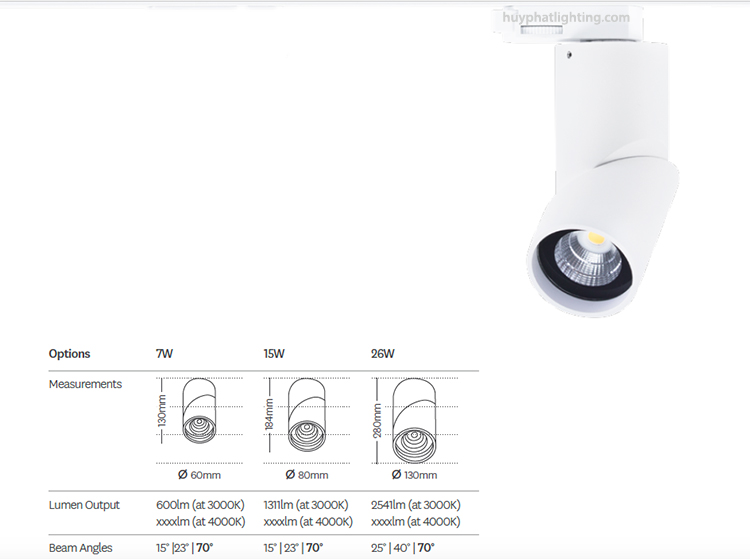Select the "15W" column heading
750x559 pixels.
(274, 354)
